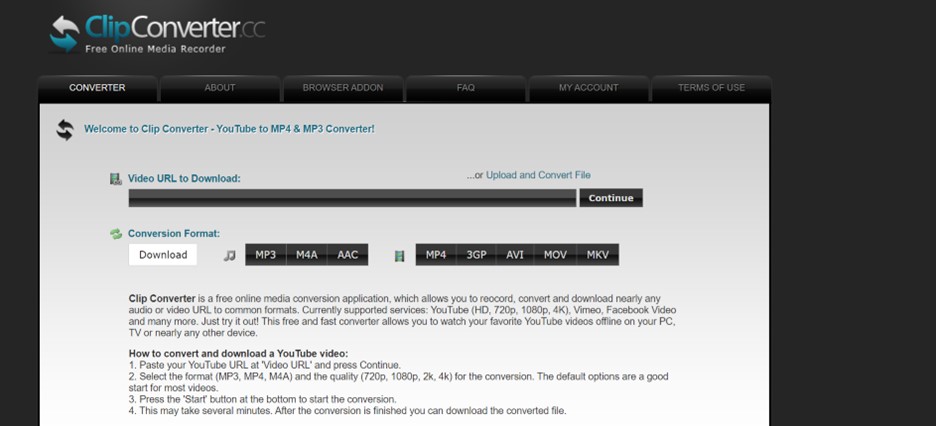This screenshot has height=426, width=936.
Task: Click the 'This may take several minutes' line
Action: [x=347, y=410]
